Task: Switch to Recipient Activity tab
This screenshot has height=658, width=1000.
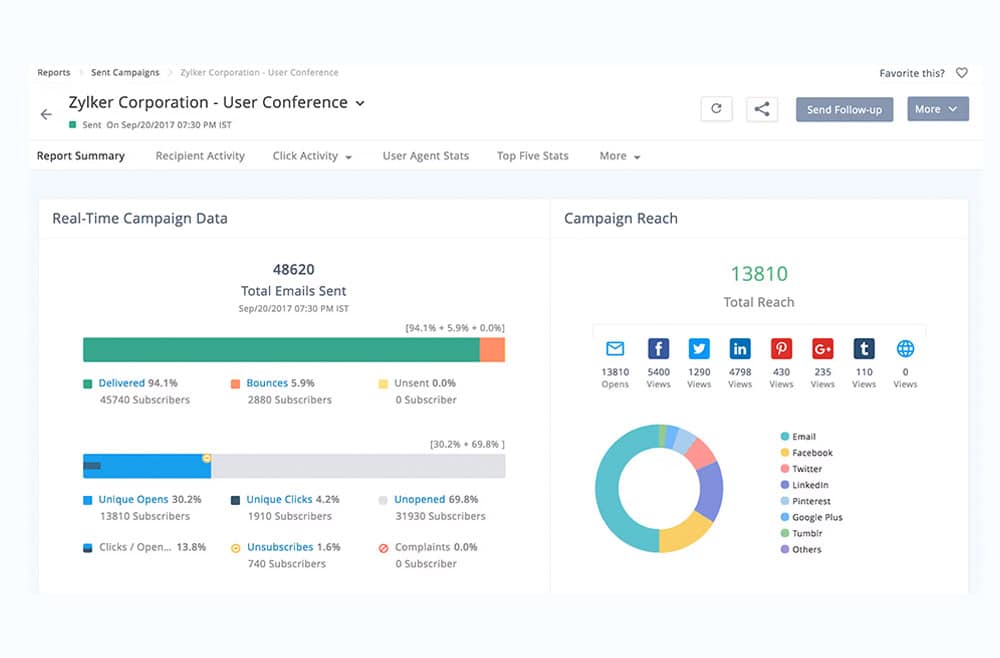Action: [x=200, y=156]
